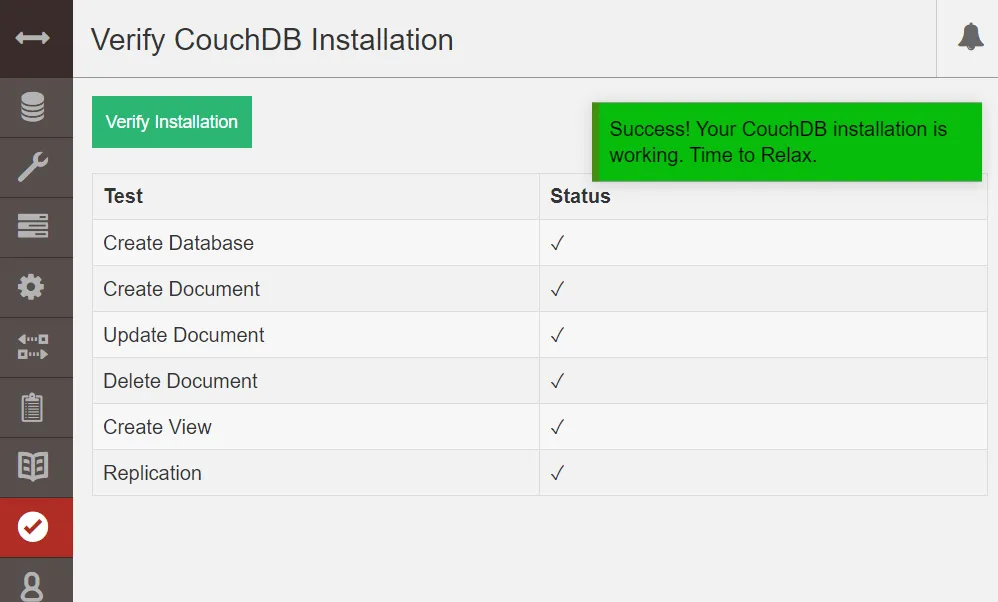This screenshot has height=602, width=998.
Task: Dismiss the green Success notification
Action: [x=787, y=142]
